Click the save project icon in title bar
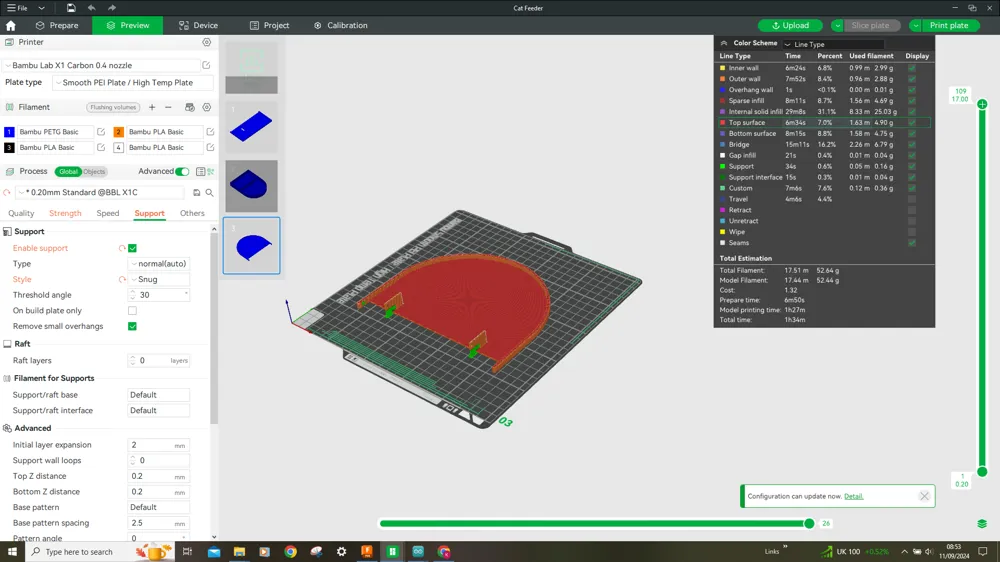 [x=71, y=8]
